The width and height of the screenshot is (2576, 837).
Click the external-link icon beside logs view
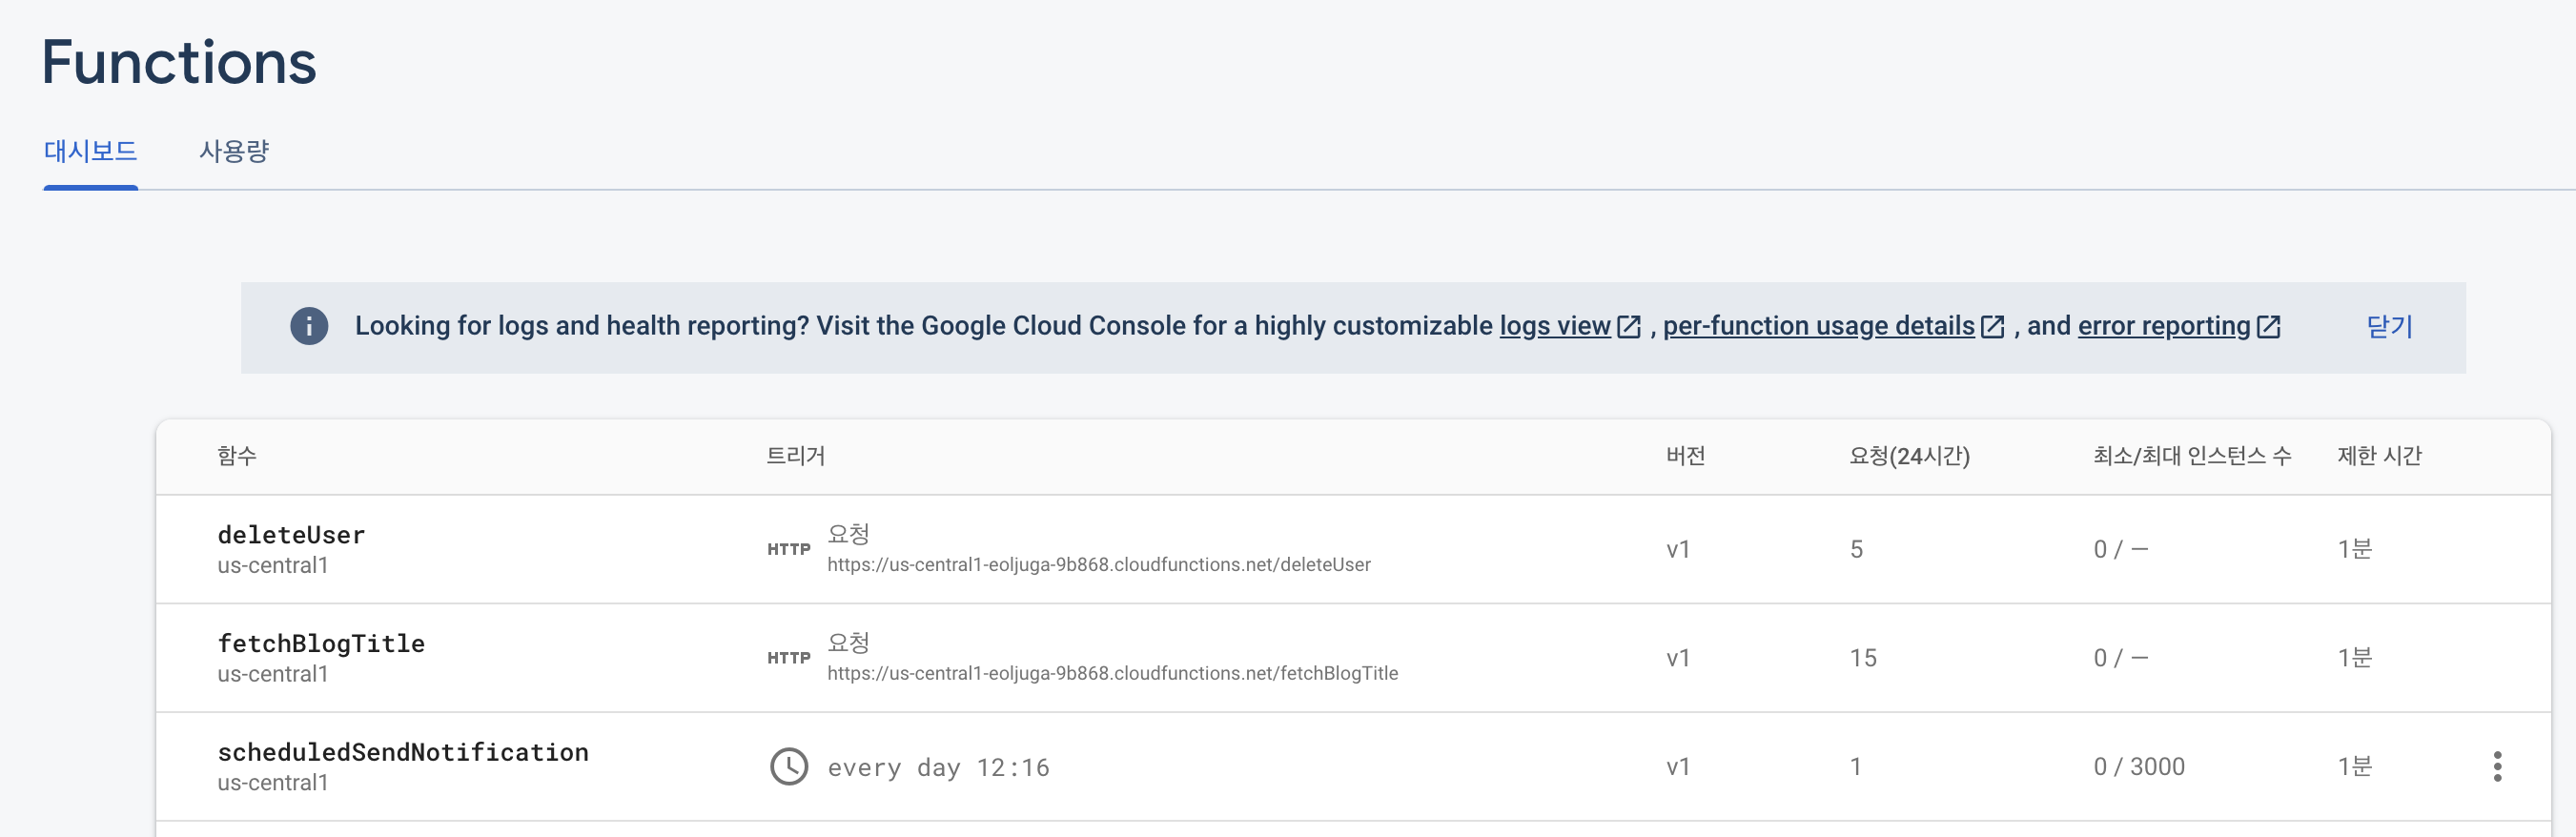(1629, 327)
